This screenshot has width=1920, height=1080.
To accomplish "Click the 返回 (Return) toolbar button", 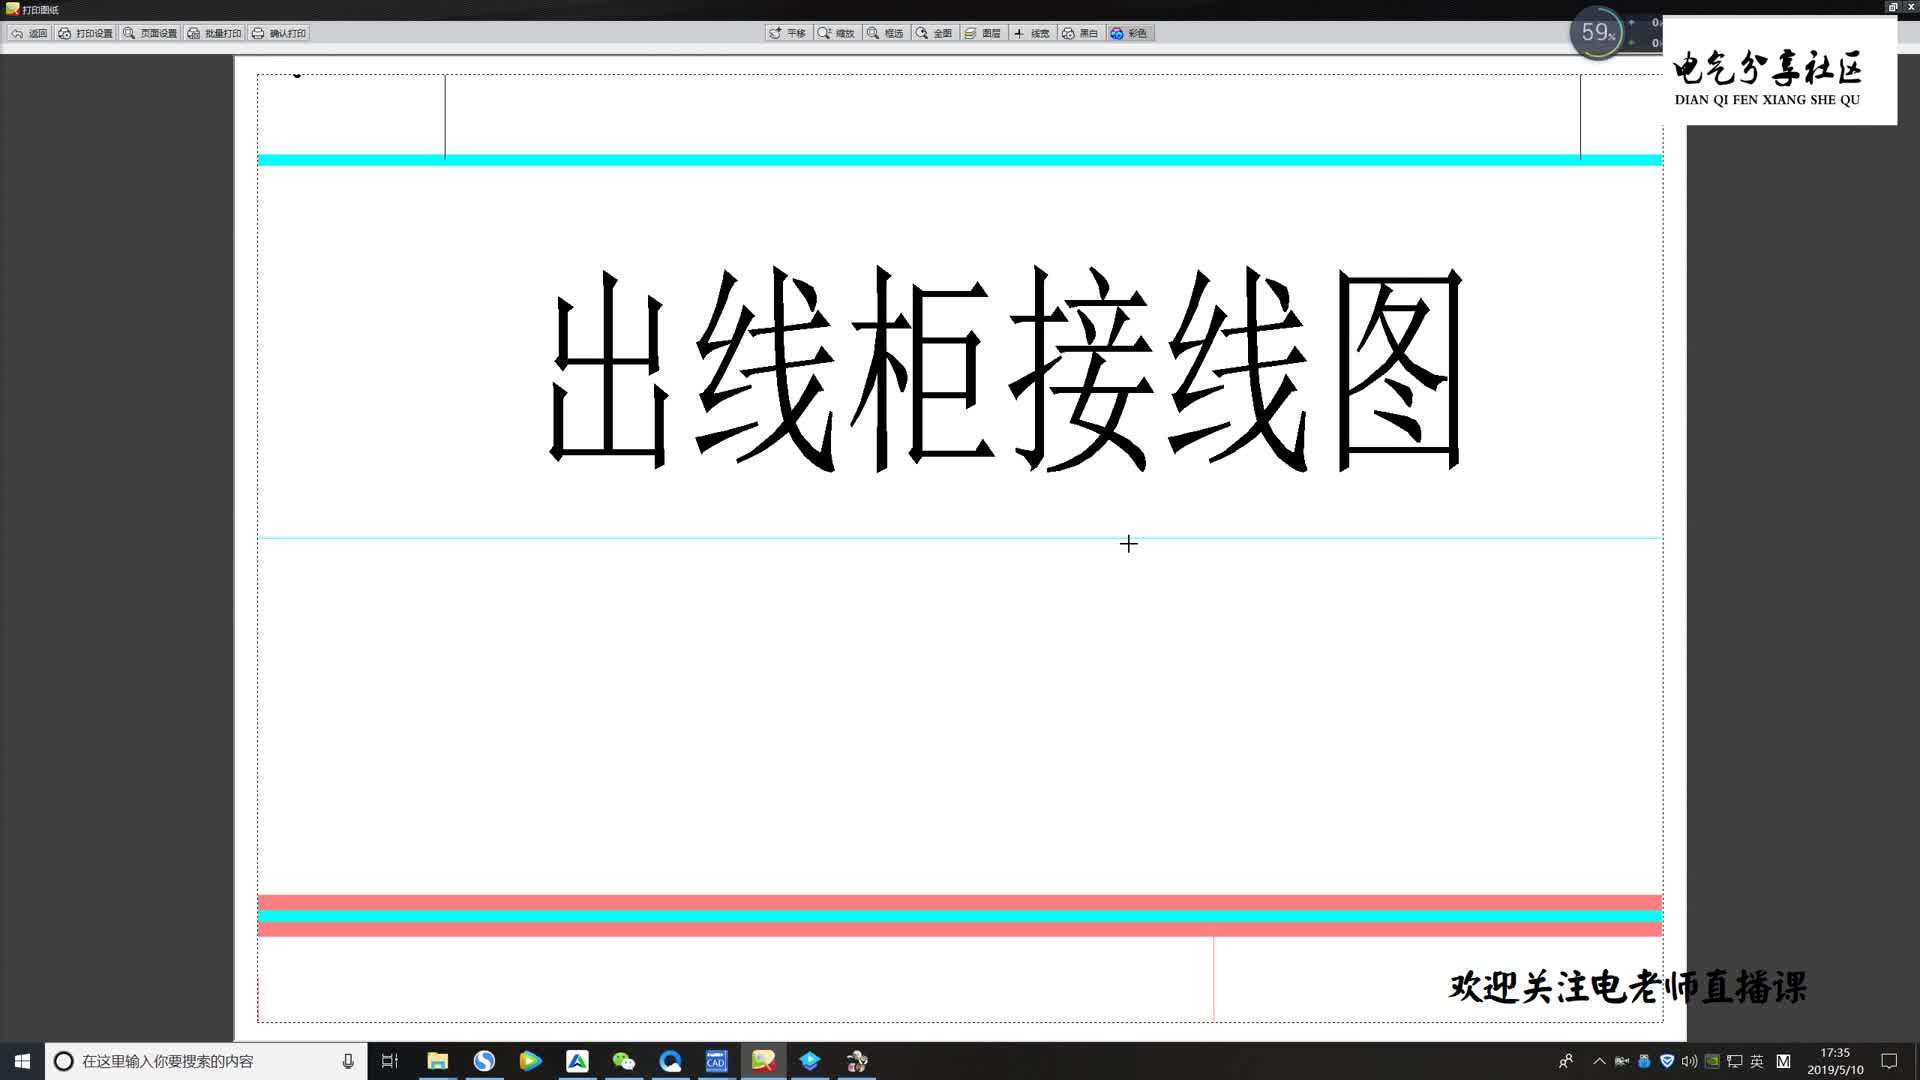I will click(29, 33).
